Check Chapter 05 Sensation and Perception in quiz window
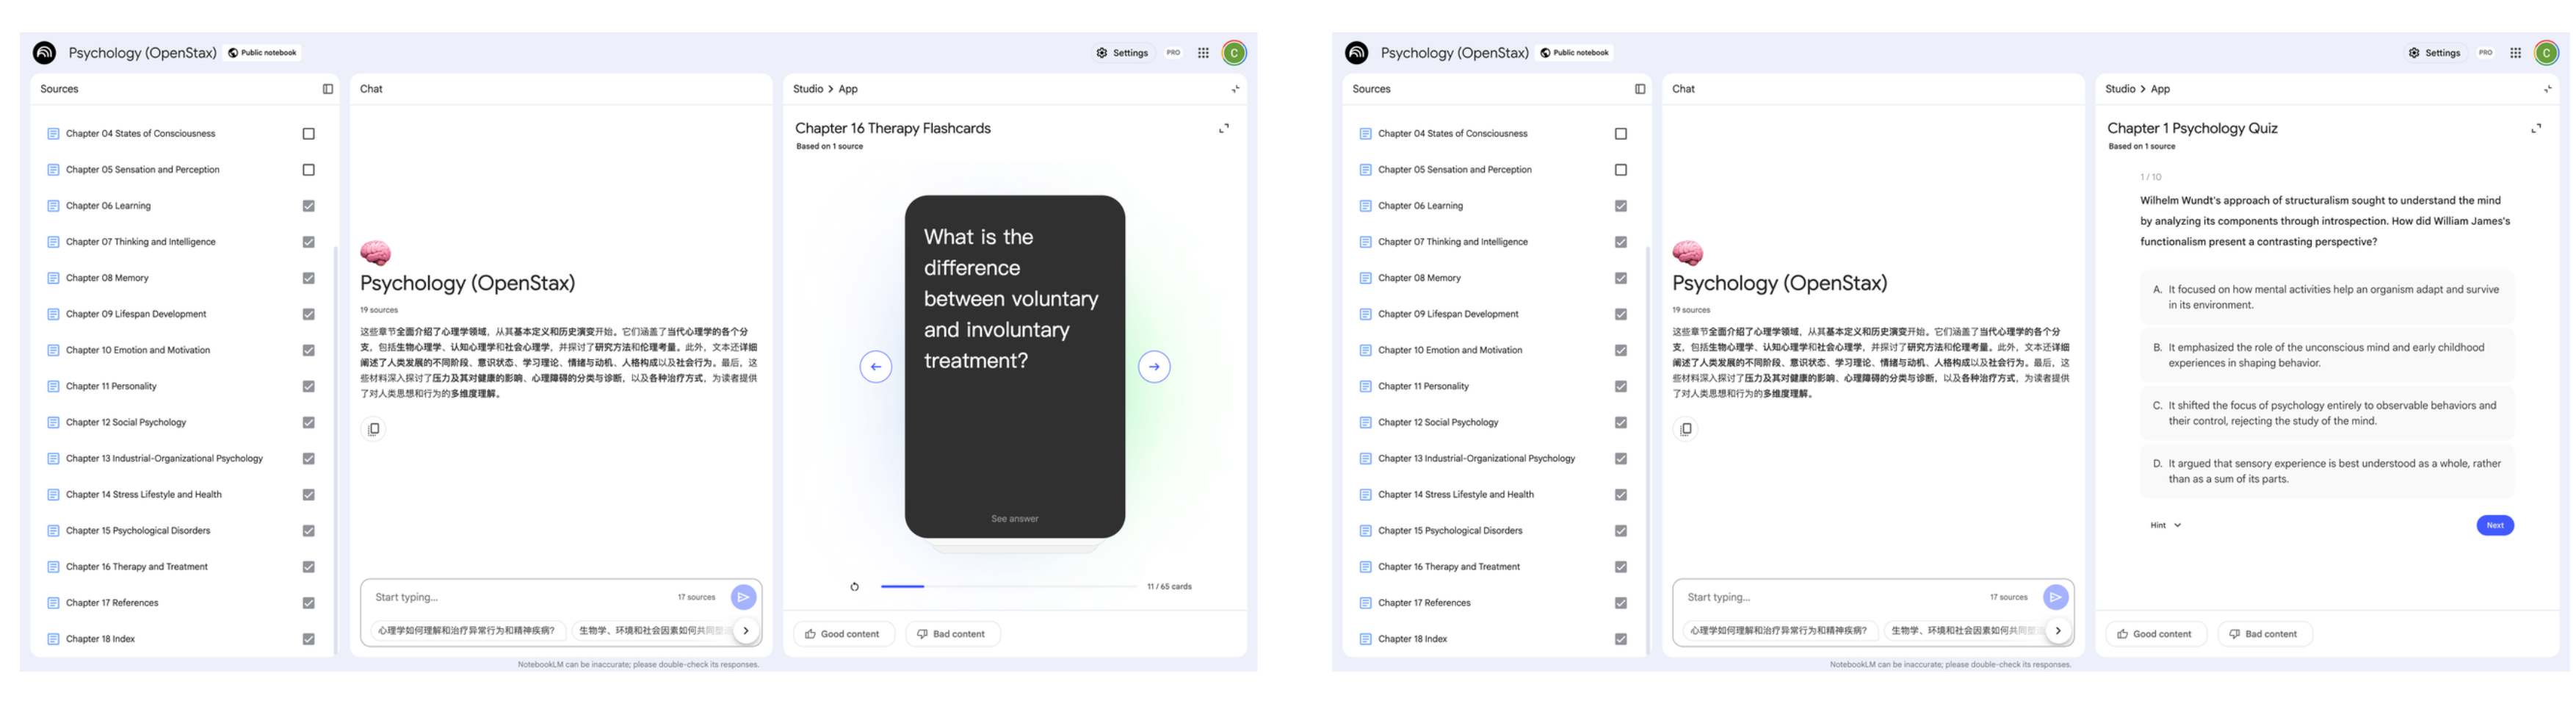The image size is (2576, 701). 1620,170
